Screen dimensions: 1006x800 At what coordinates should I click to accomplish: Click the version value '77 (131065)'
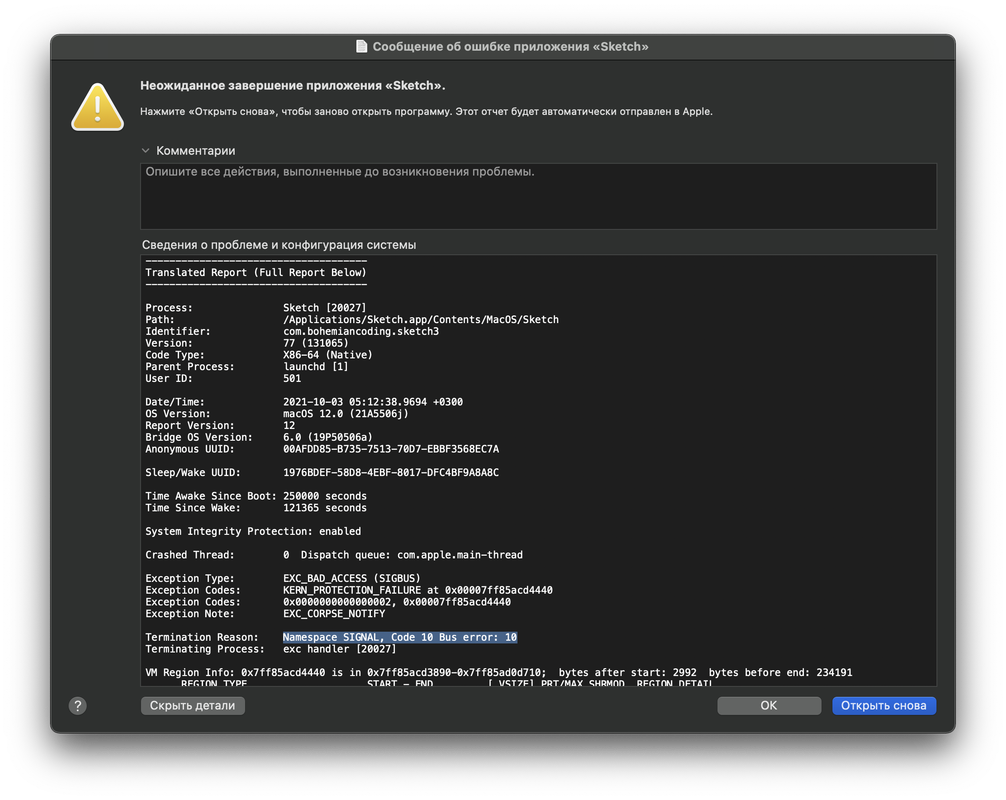tap(316, 343)
